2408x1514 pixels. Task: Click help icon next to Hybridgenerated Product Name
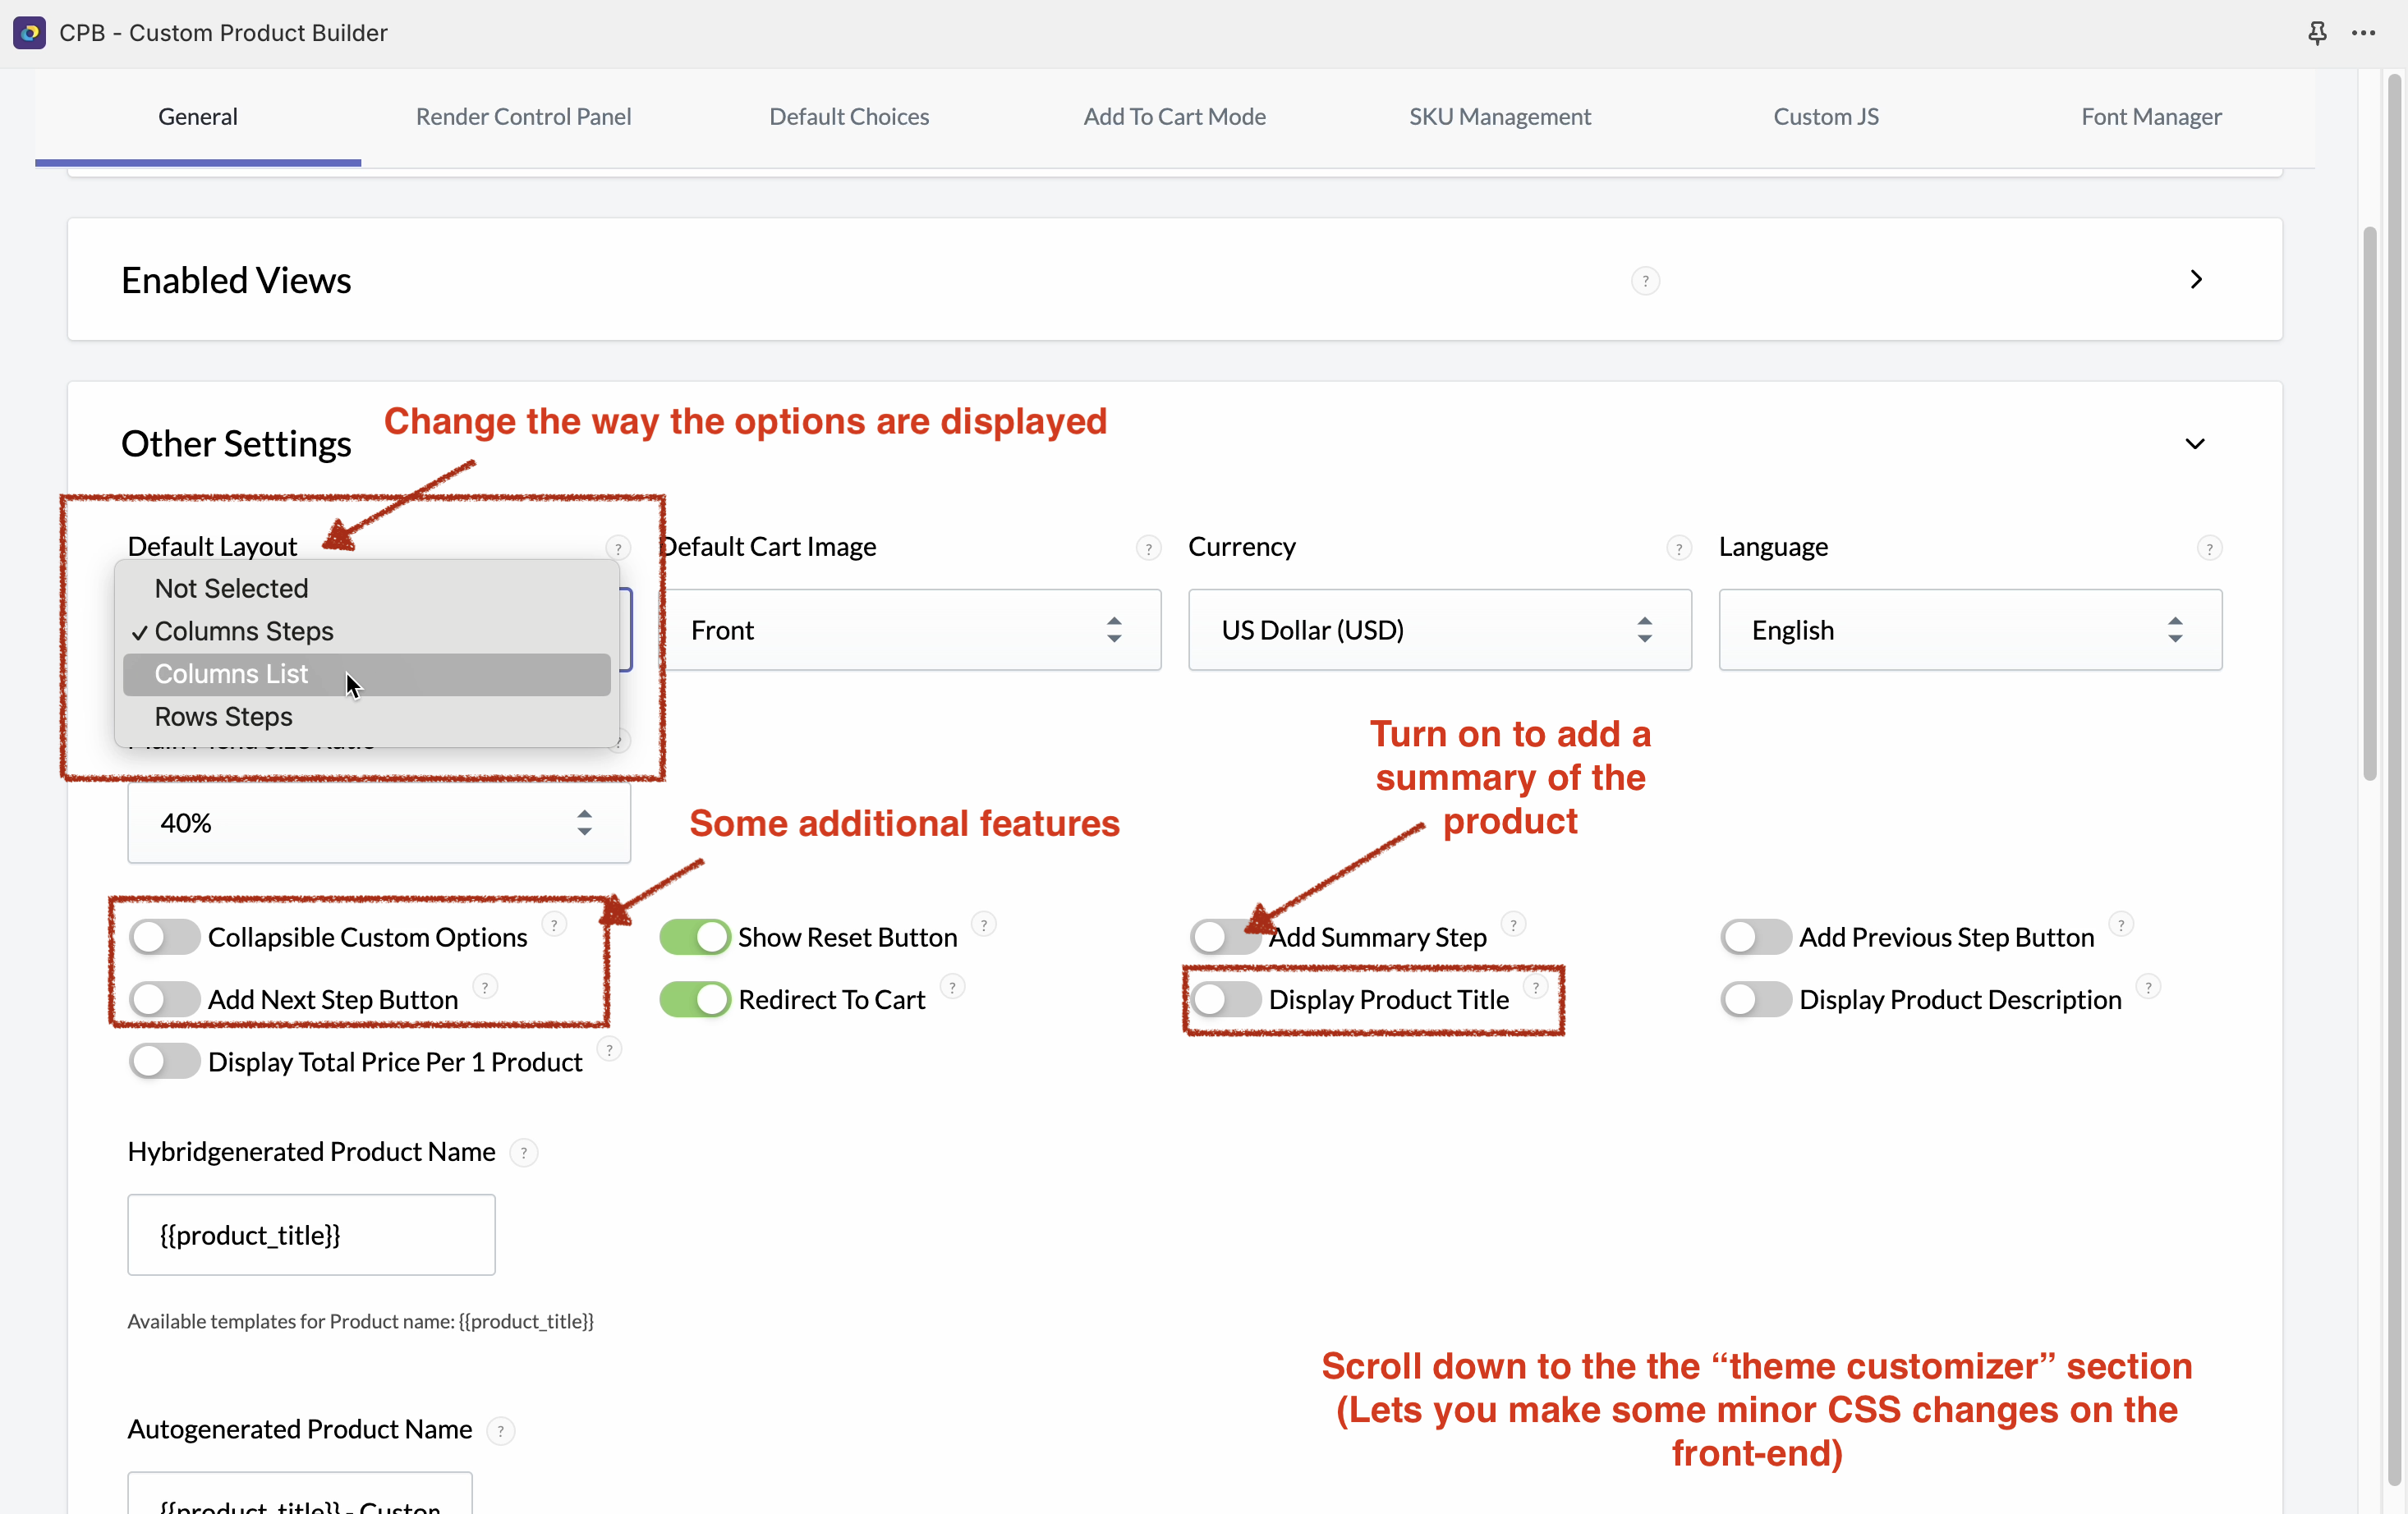click(x=523, y=1153)
